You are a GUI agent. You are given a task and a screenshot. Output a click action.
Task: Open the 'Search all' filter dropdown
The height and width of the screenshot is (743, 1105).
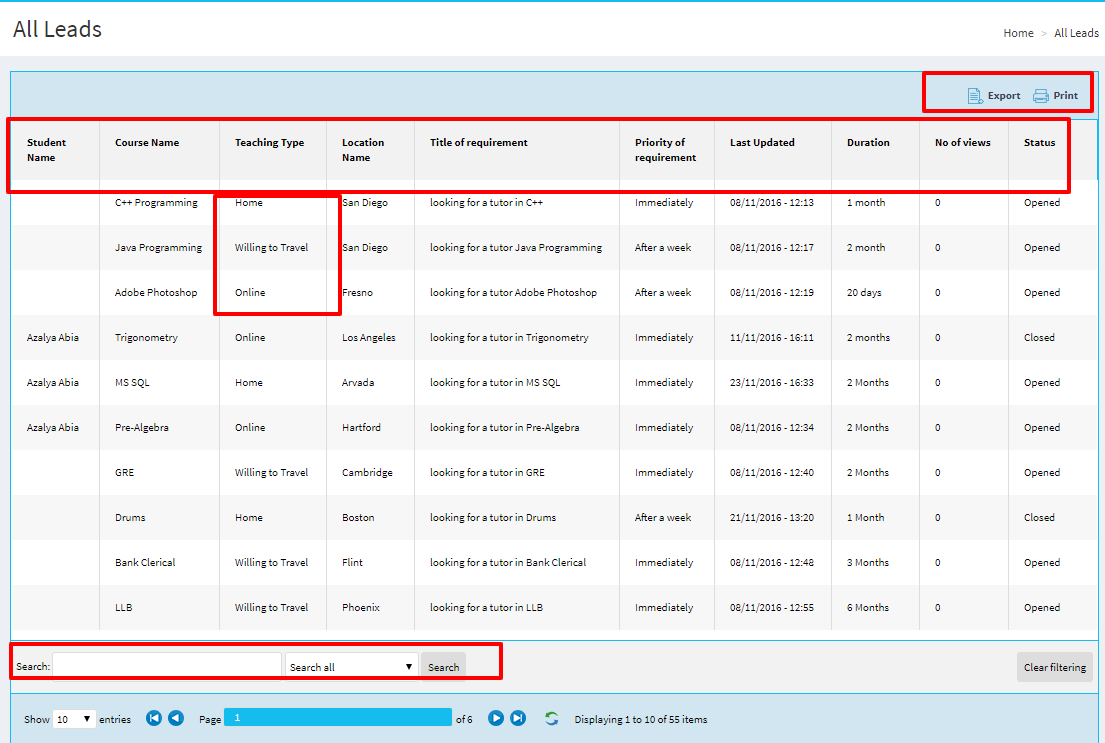tap(351, 667)
